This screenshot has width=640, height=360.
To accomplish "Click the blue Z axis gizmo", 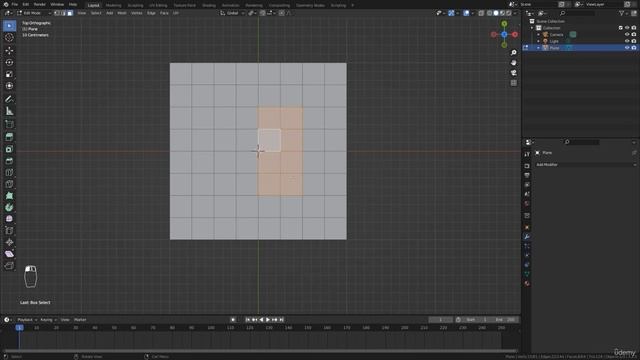I will tap(504, 35).
